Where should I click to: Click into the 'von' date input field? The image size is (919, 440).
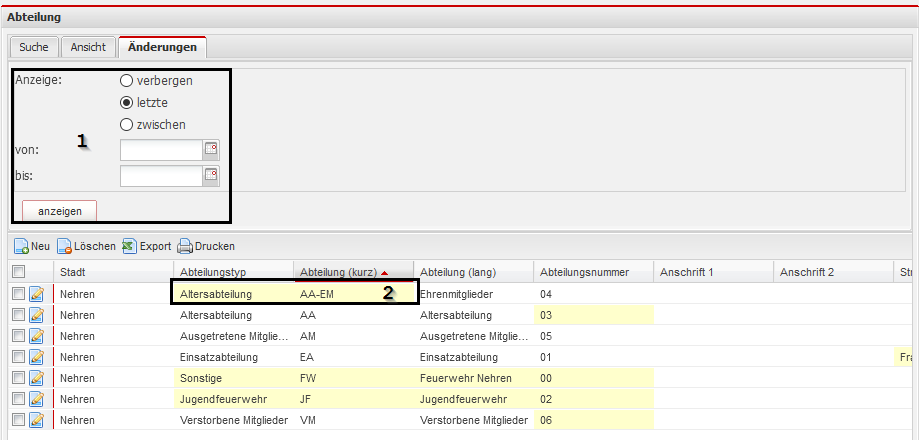pos(160,150)
